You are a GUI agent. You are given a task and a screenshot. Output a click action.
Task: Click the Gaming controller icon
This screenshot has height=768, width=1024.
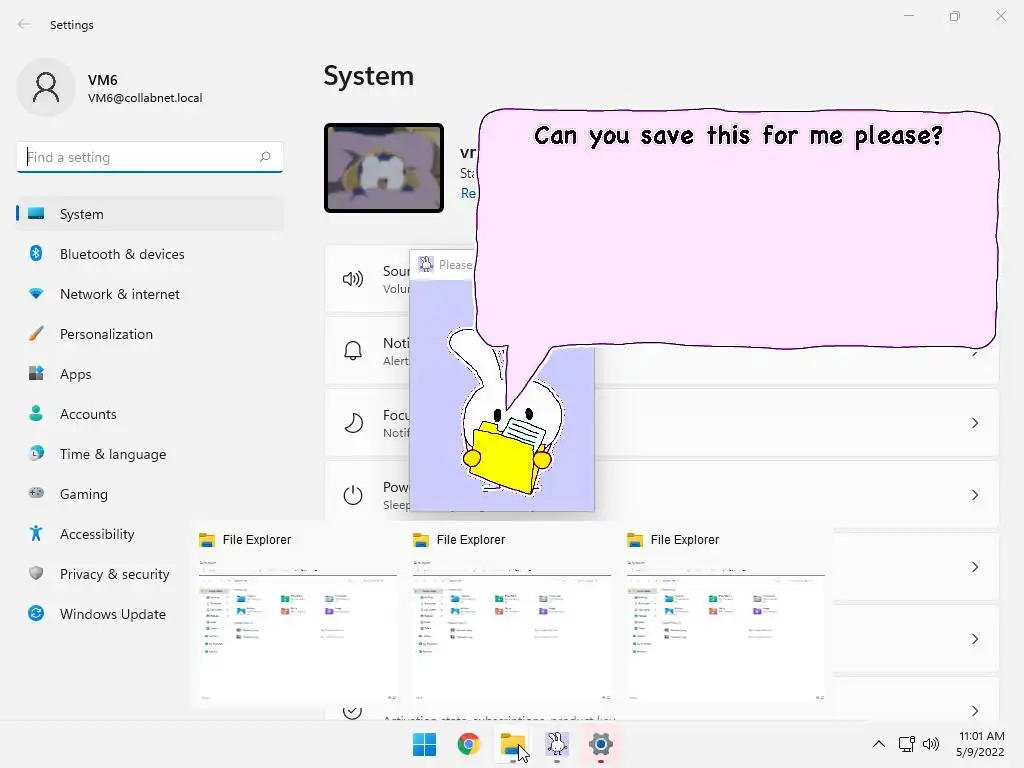[36, 493]
